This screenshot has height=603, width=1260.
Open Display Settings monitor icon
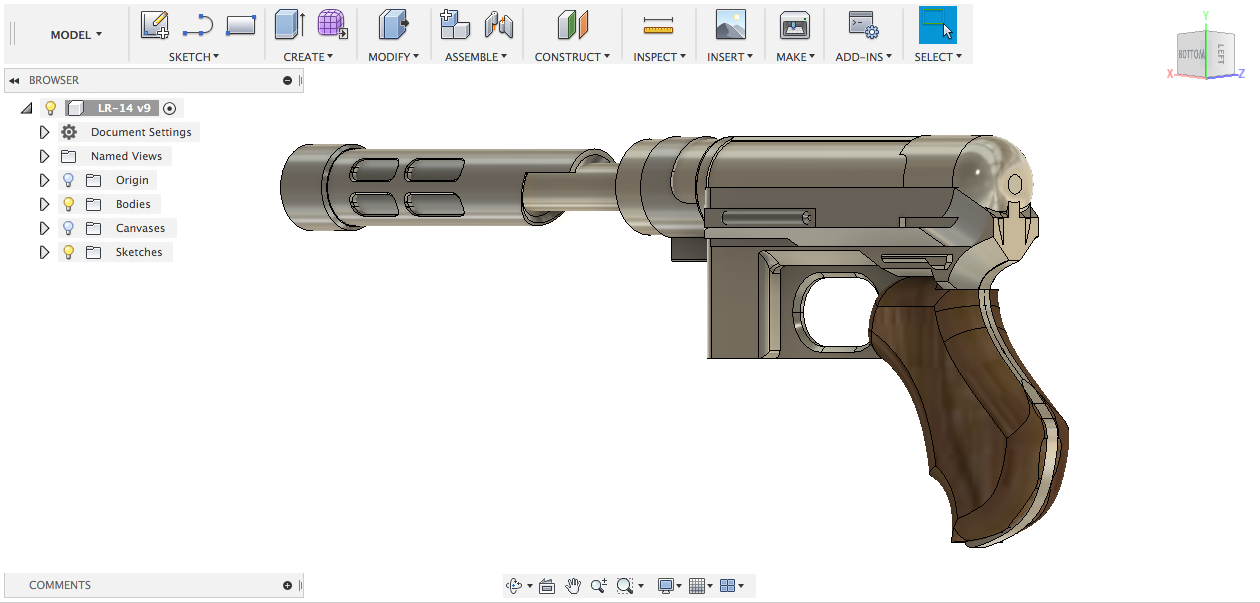[x=666, y=586]
